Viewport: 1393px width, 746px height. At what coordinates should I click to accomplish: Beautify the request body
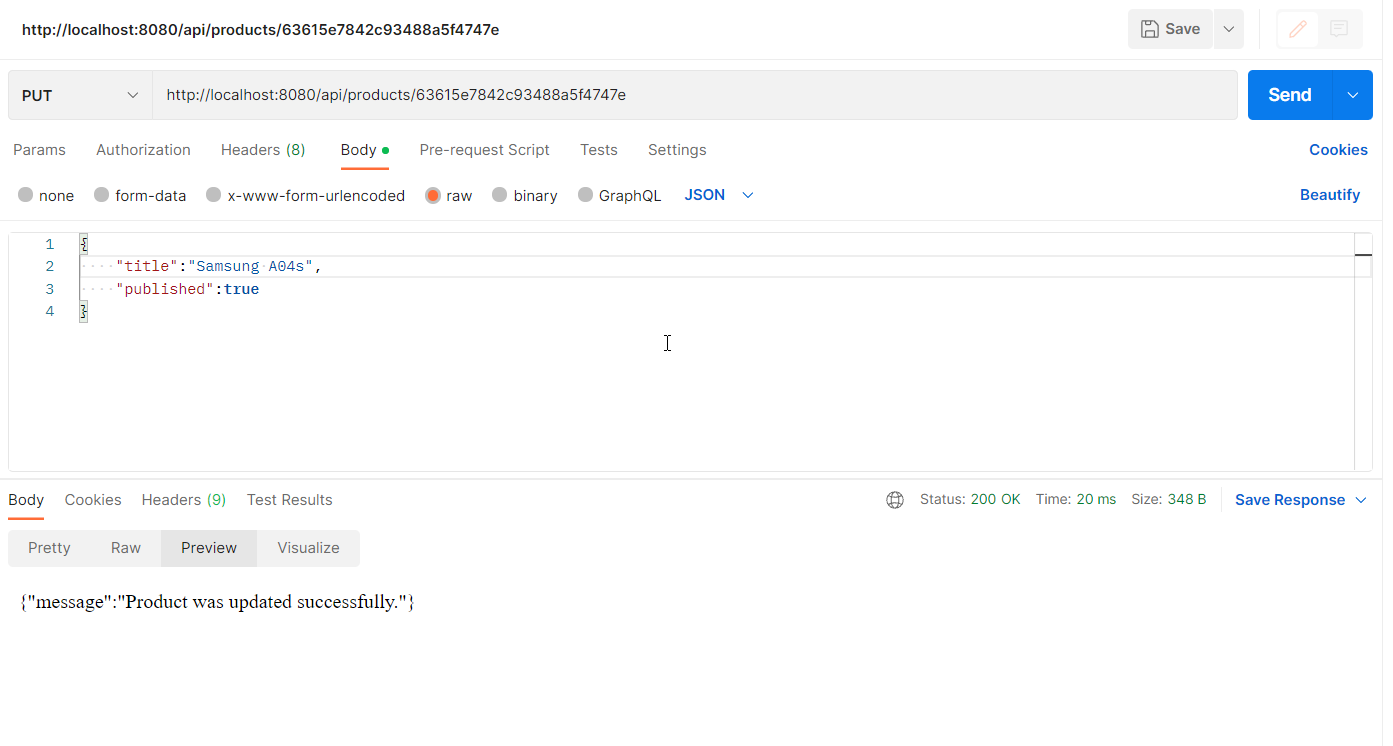point(1329,195)
